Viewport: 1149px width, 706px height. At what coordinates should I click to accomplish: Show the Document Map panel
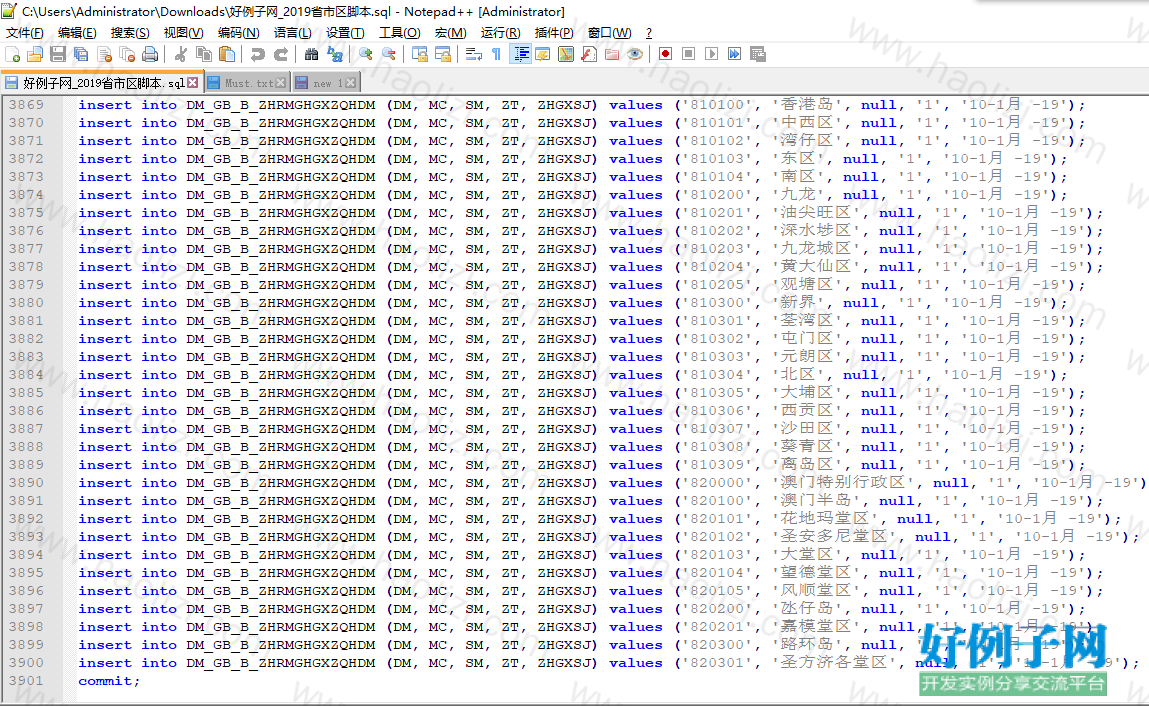[x=566, y=54]
